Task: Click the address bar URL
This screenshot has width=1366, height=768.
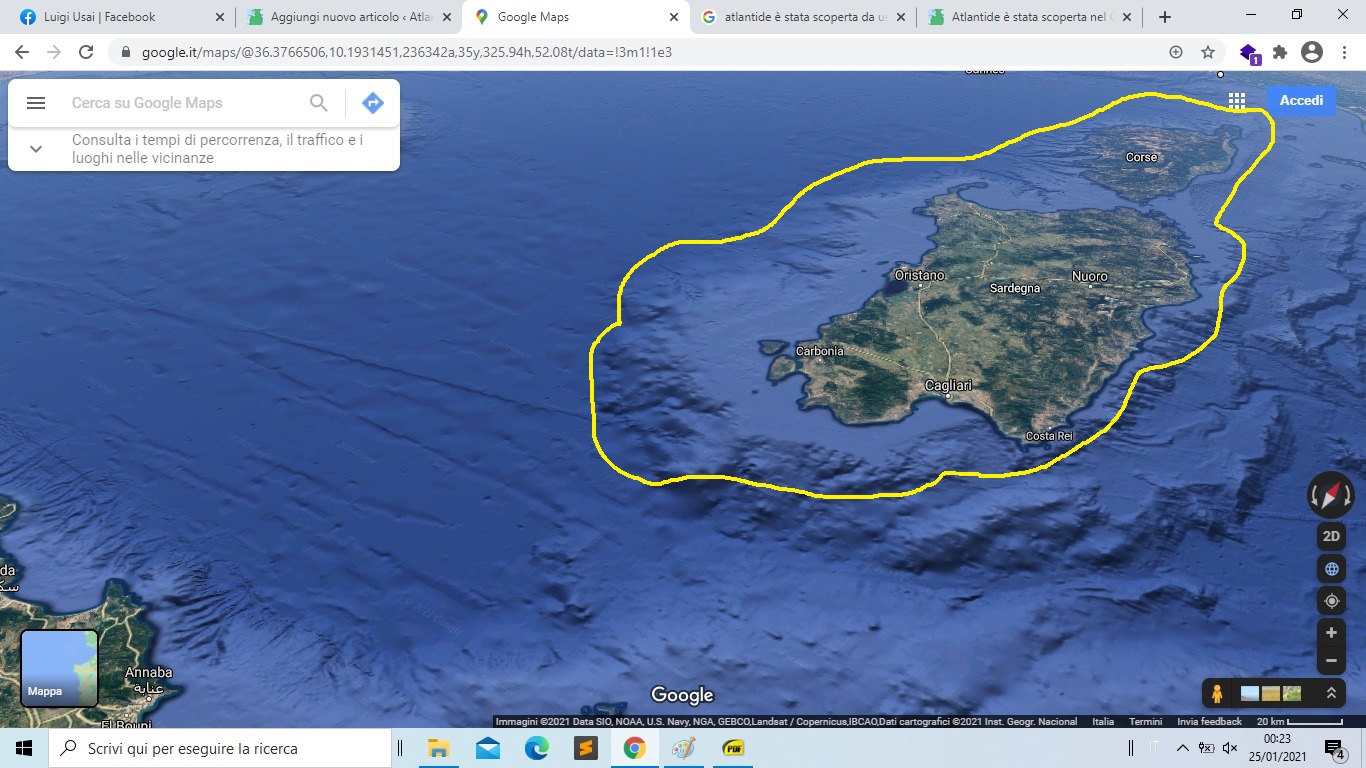Action: tap(407, 52)
